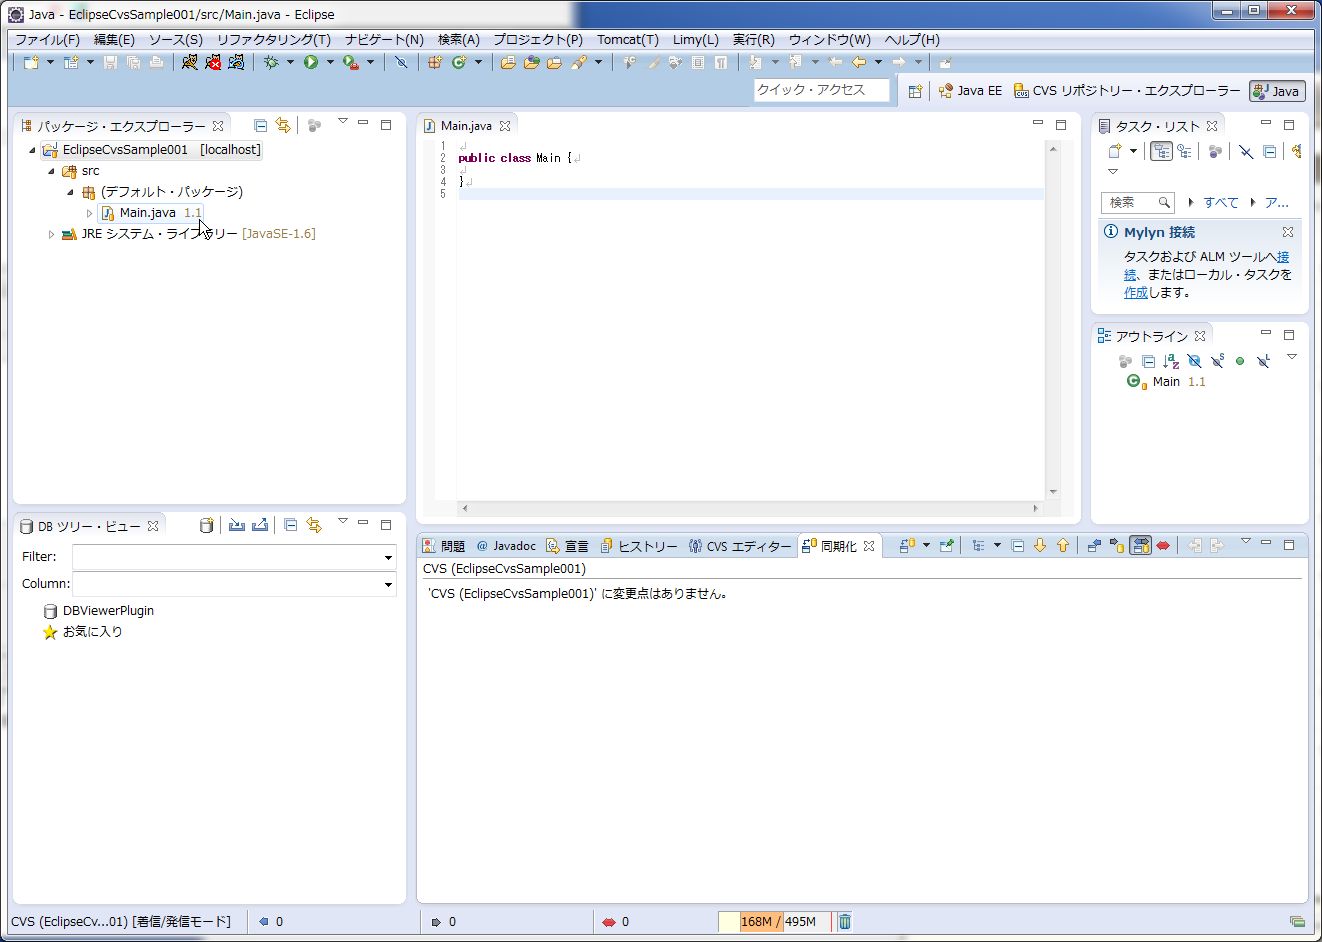Image resolution: width=1322 pixels, height=942 pixels.
Task: Toggle Hide Fields in Outline view
Action: pos(1194,361)
